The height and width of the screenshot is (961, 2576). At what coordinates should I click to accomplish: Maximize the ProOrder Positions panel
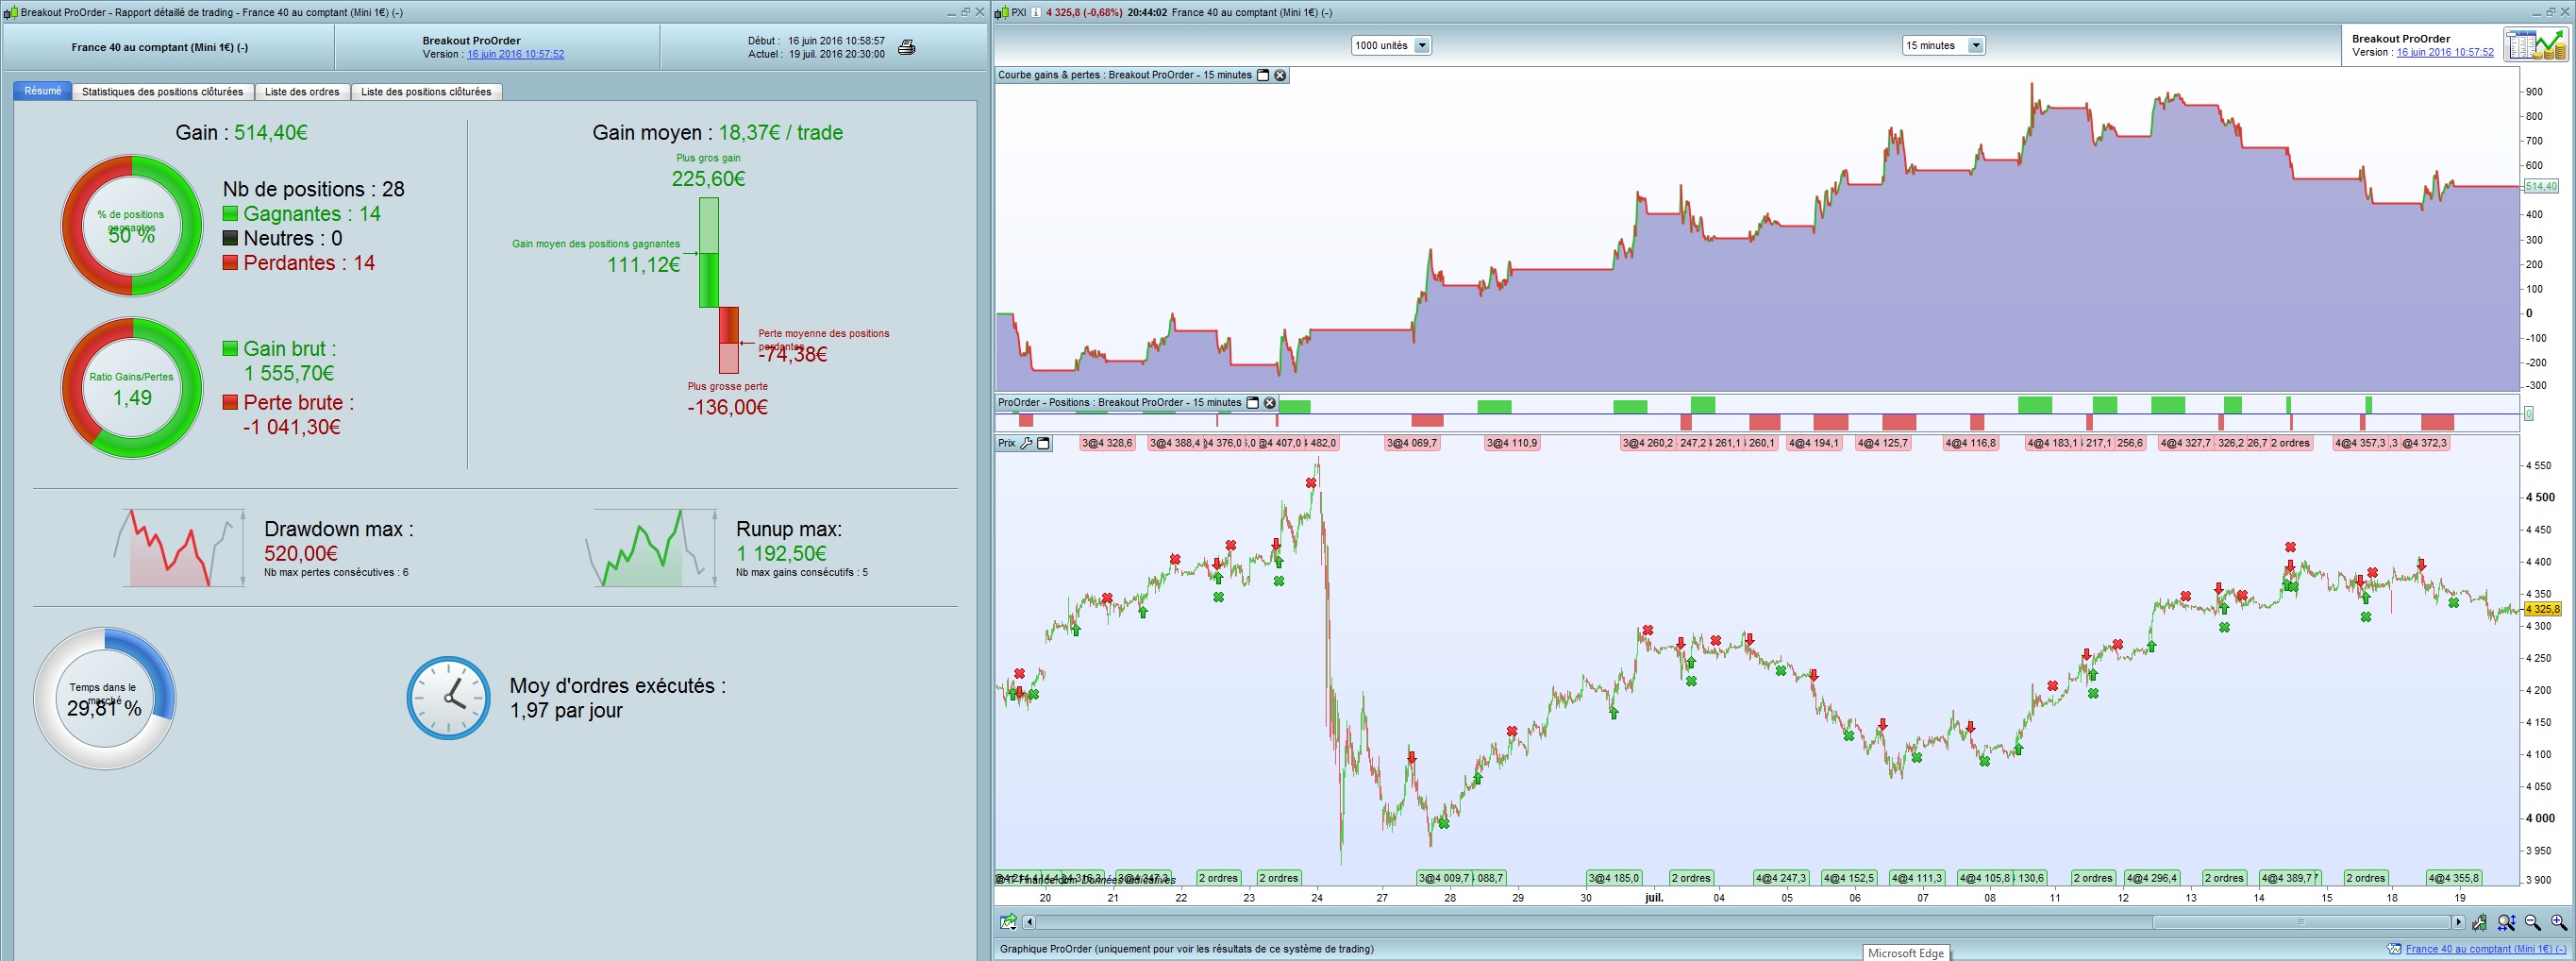coord(1252,403)
